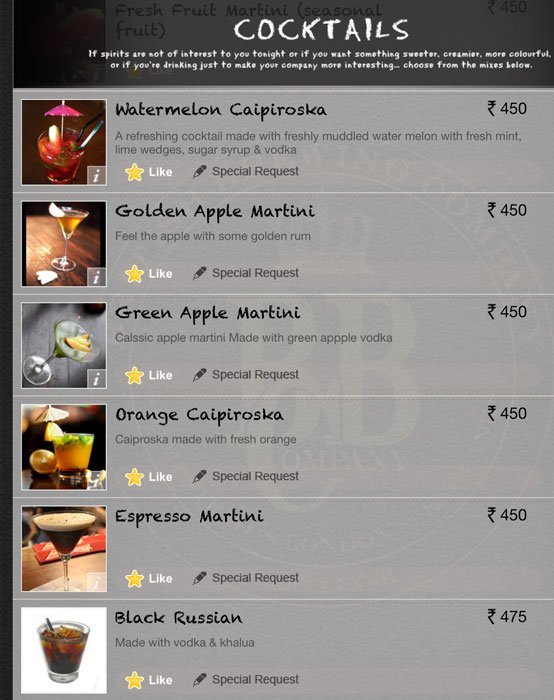Tap info icon on Orange Caipiroska photo
This screenshot has height=700, width=554.
coord(96,480)
